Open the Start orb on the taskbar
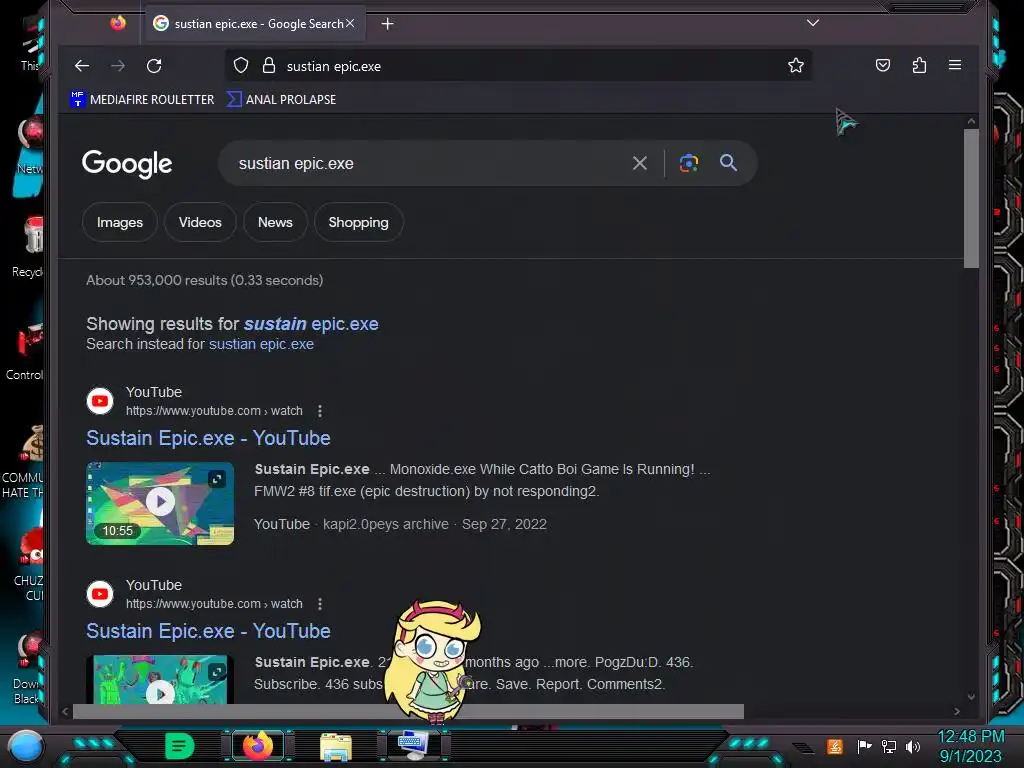The width and height of the screenshot is (1024, 768). 25,746
